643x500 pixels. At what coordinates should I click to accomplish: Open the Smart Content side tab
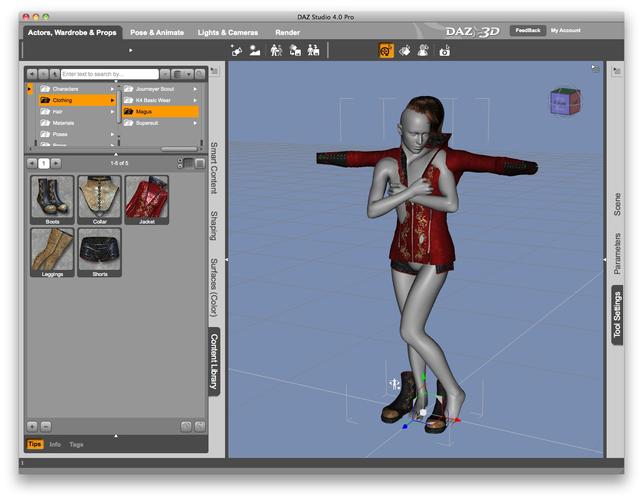click(x=214, y=168)
